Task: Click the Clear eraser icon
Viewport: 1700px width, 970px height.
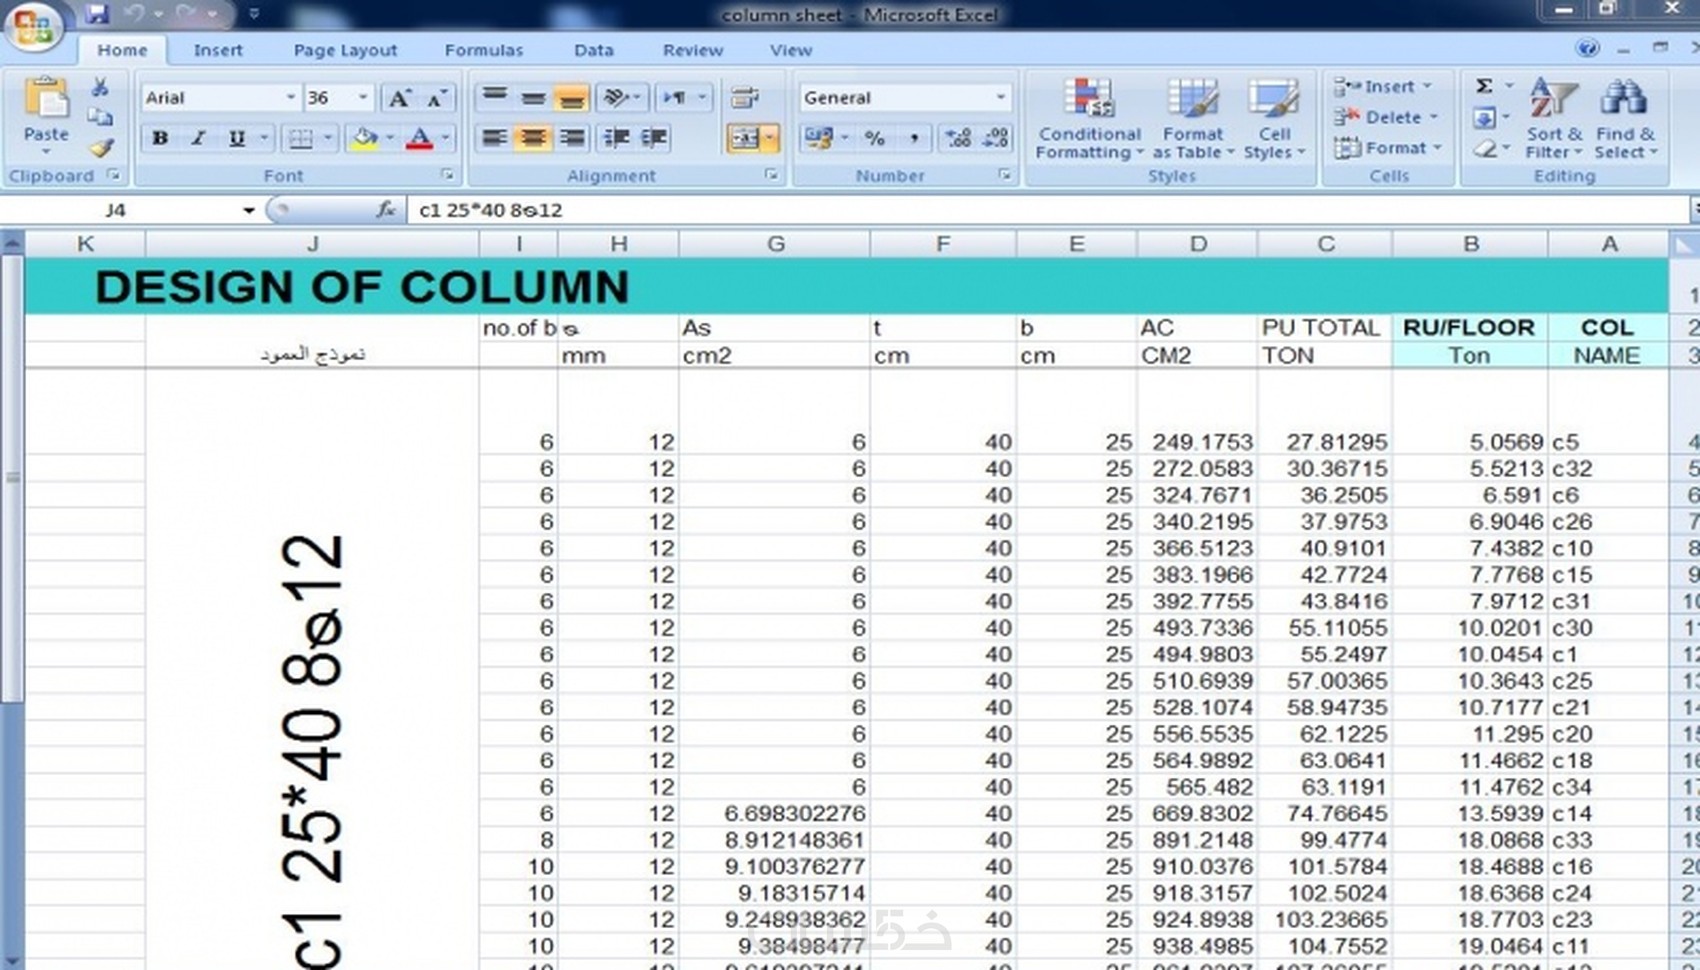Action: pos(1485,148)
